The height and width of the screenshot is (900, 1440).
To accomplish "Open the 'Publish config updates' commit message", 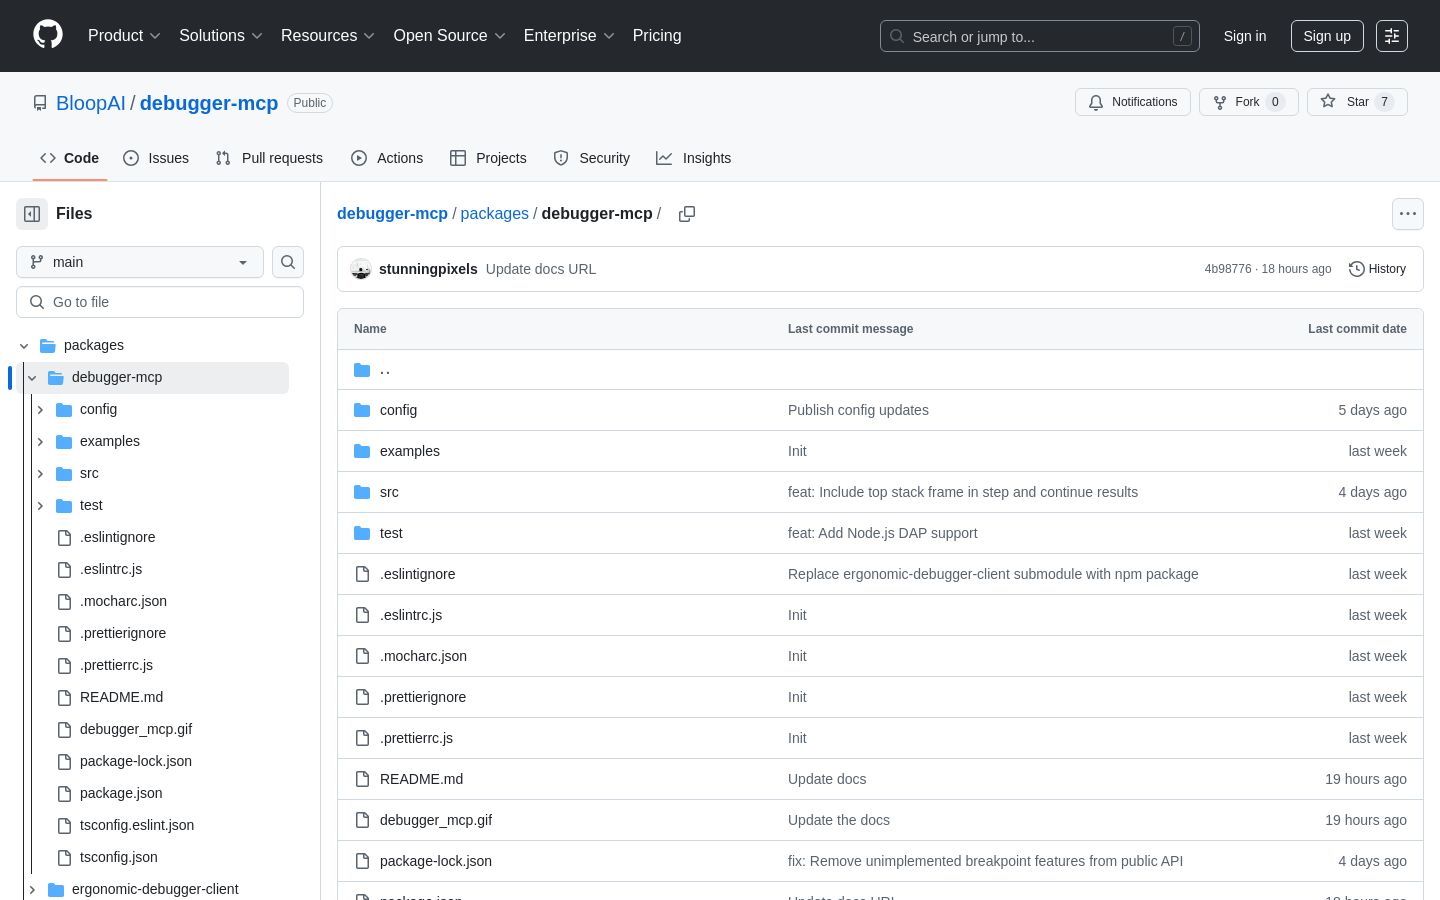I will click(x=858, y=410).
